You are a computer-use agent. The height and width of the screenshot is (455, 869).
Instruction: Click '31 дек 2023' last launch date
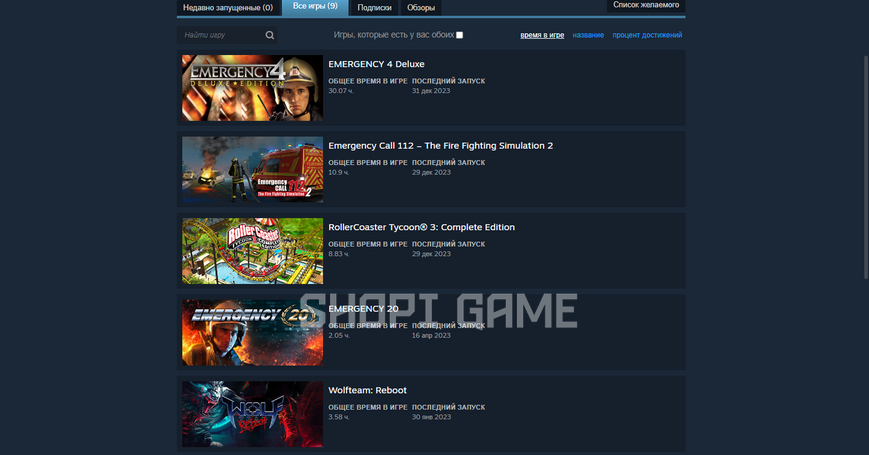[431, 91]
